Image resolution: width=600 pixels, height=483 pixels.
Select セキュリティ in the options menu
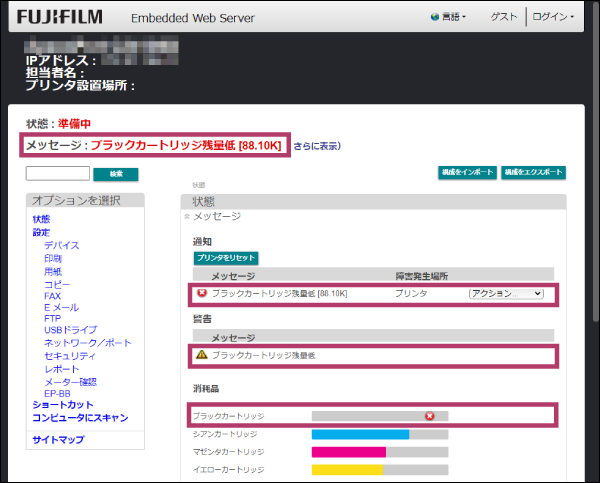[x=70, y=356]
